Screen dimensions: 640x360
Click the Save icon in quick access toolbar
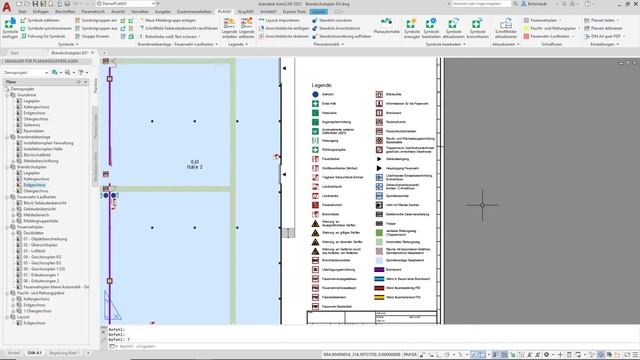36,4
